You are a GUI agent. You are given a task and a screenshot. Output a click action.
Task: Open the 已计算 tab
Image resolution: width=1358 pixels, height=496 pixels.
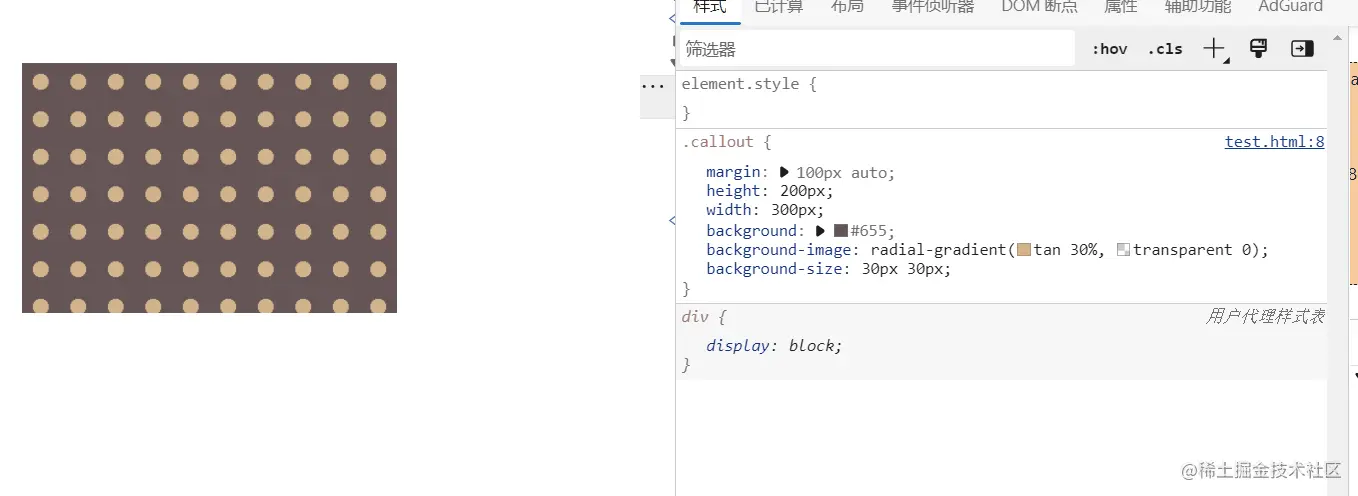778,8
